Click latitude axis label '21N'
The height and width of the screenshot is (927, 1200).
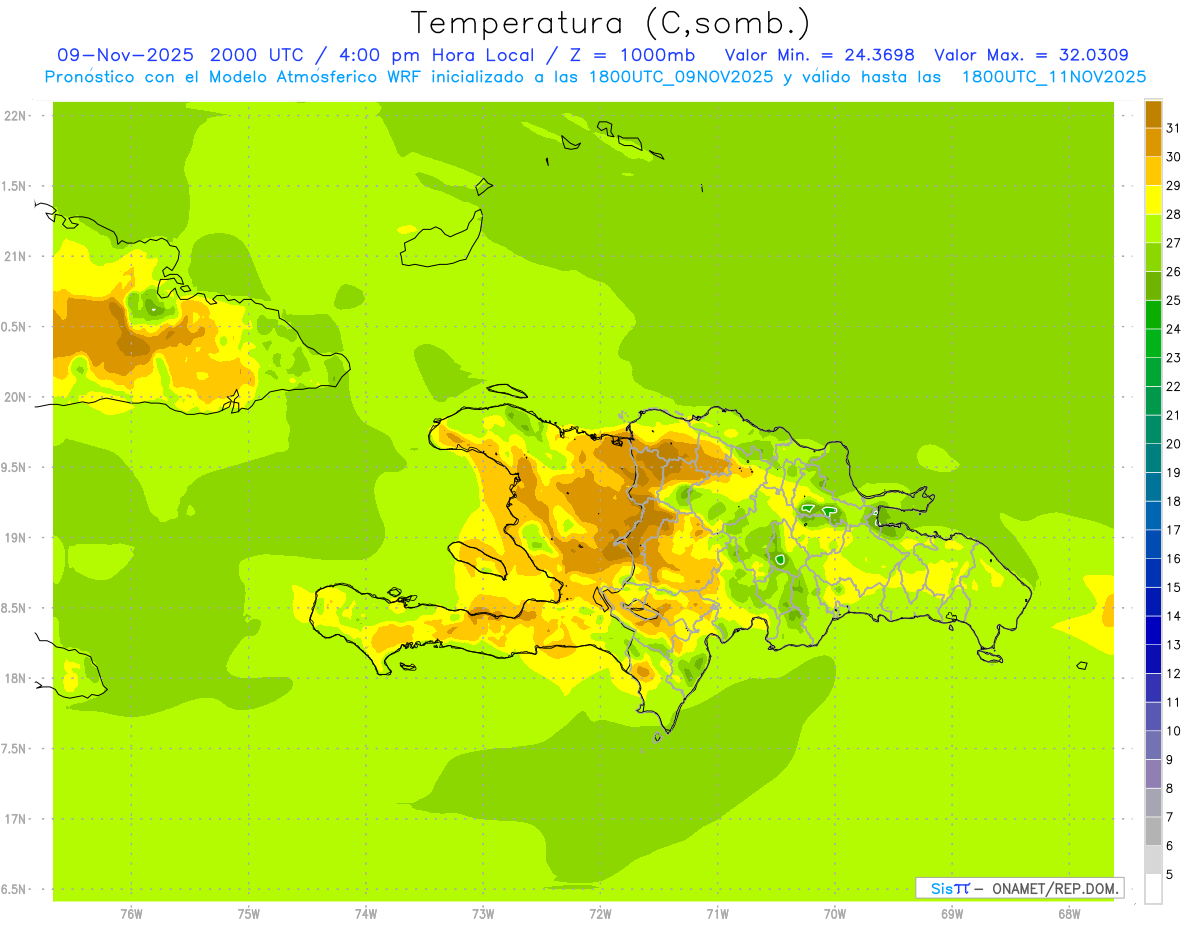[x=16, y=257]
